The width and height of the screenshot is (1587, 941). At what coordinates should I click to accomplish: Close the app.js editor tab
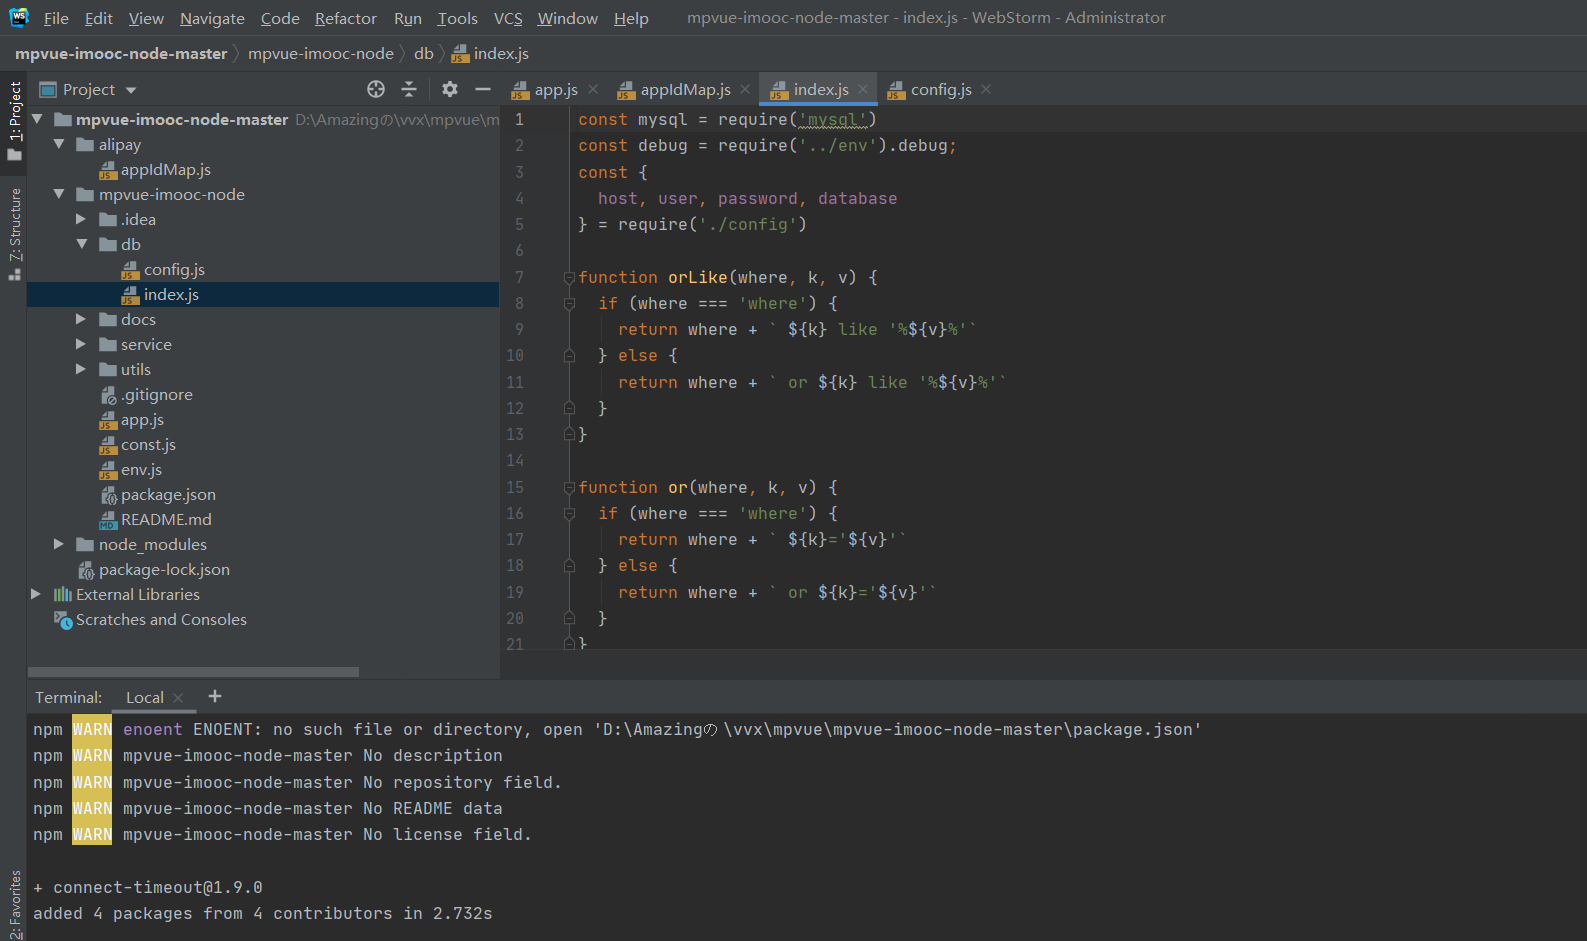click(593, 89)
